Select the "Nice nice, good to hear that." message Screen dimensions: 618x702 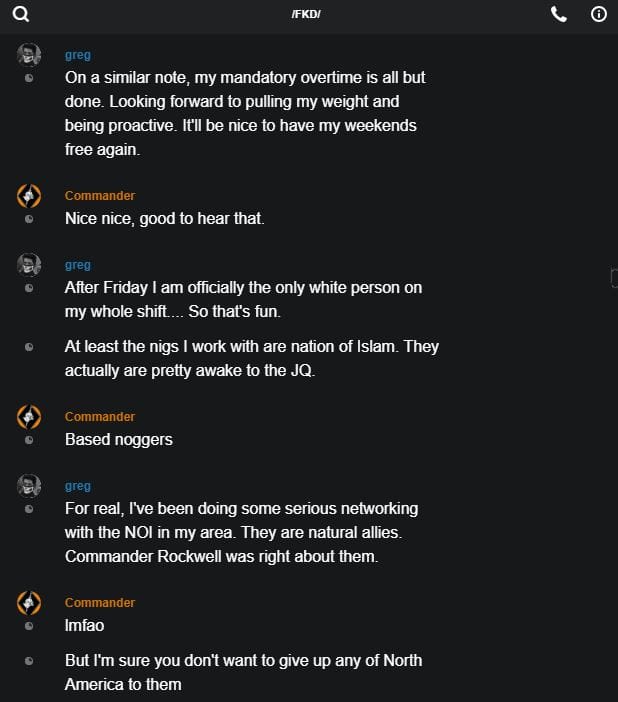[165, 218]
